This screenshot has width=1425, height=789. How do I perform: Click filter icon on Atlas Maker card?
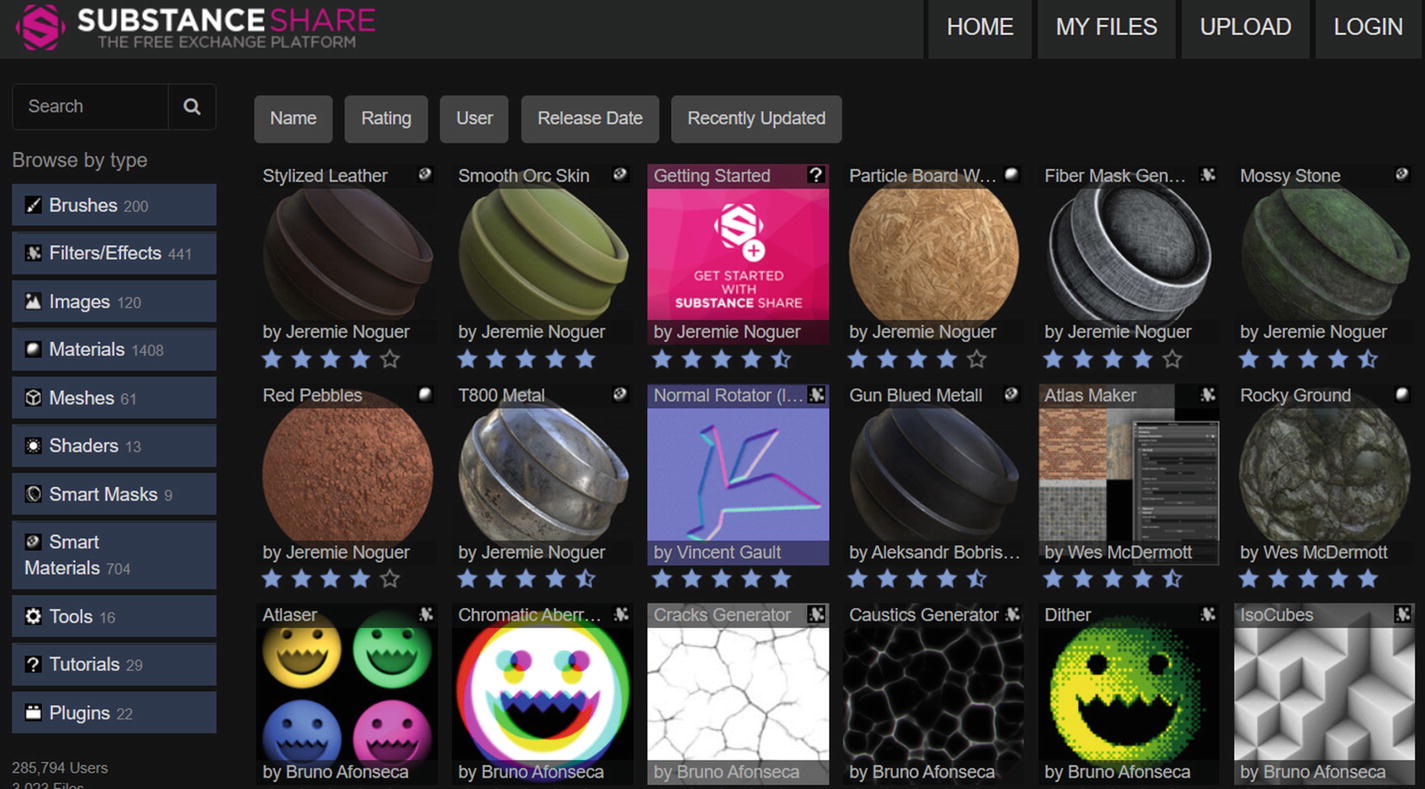pos(1207,394)
